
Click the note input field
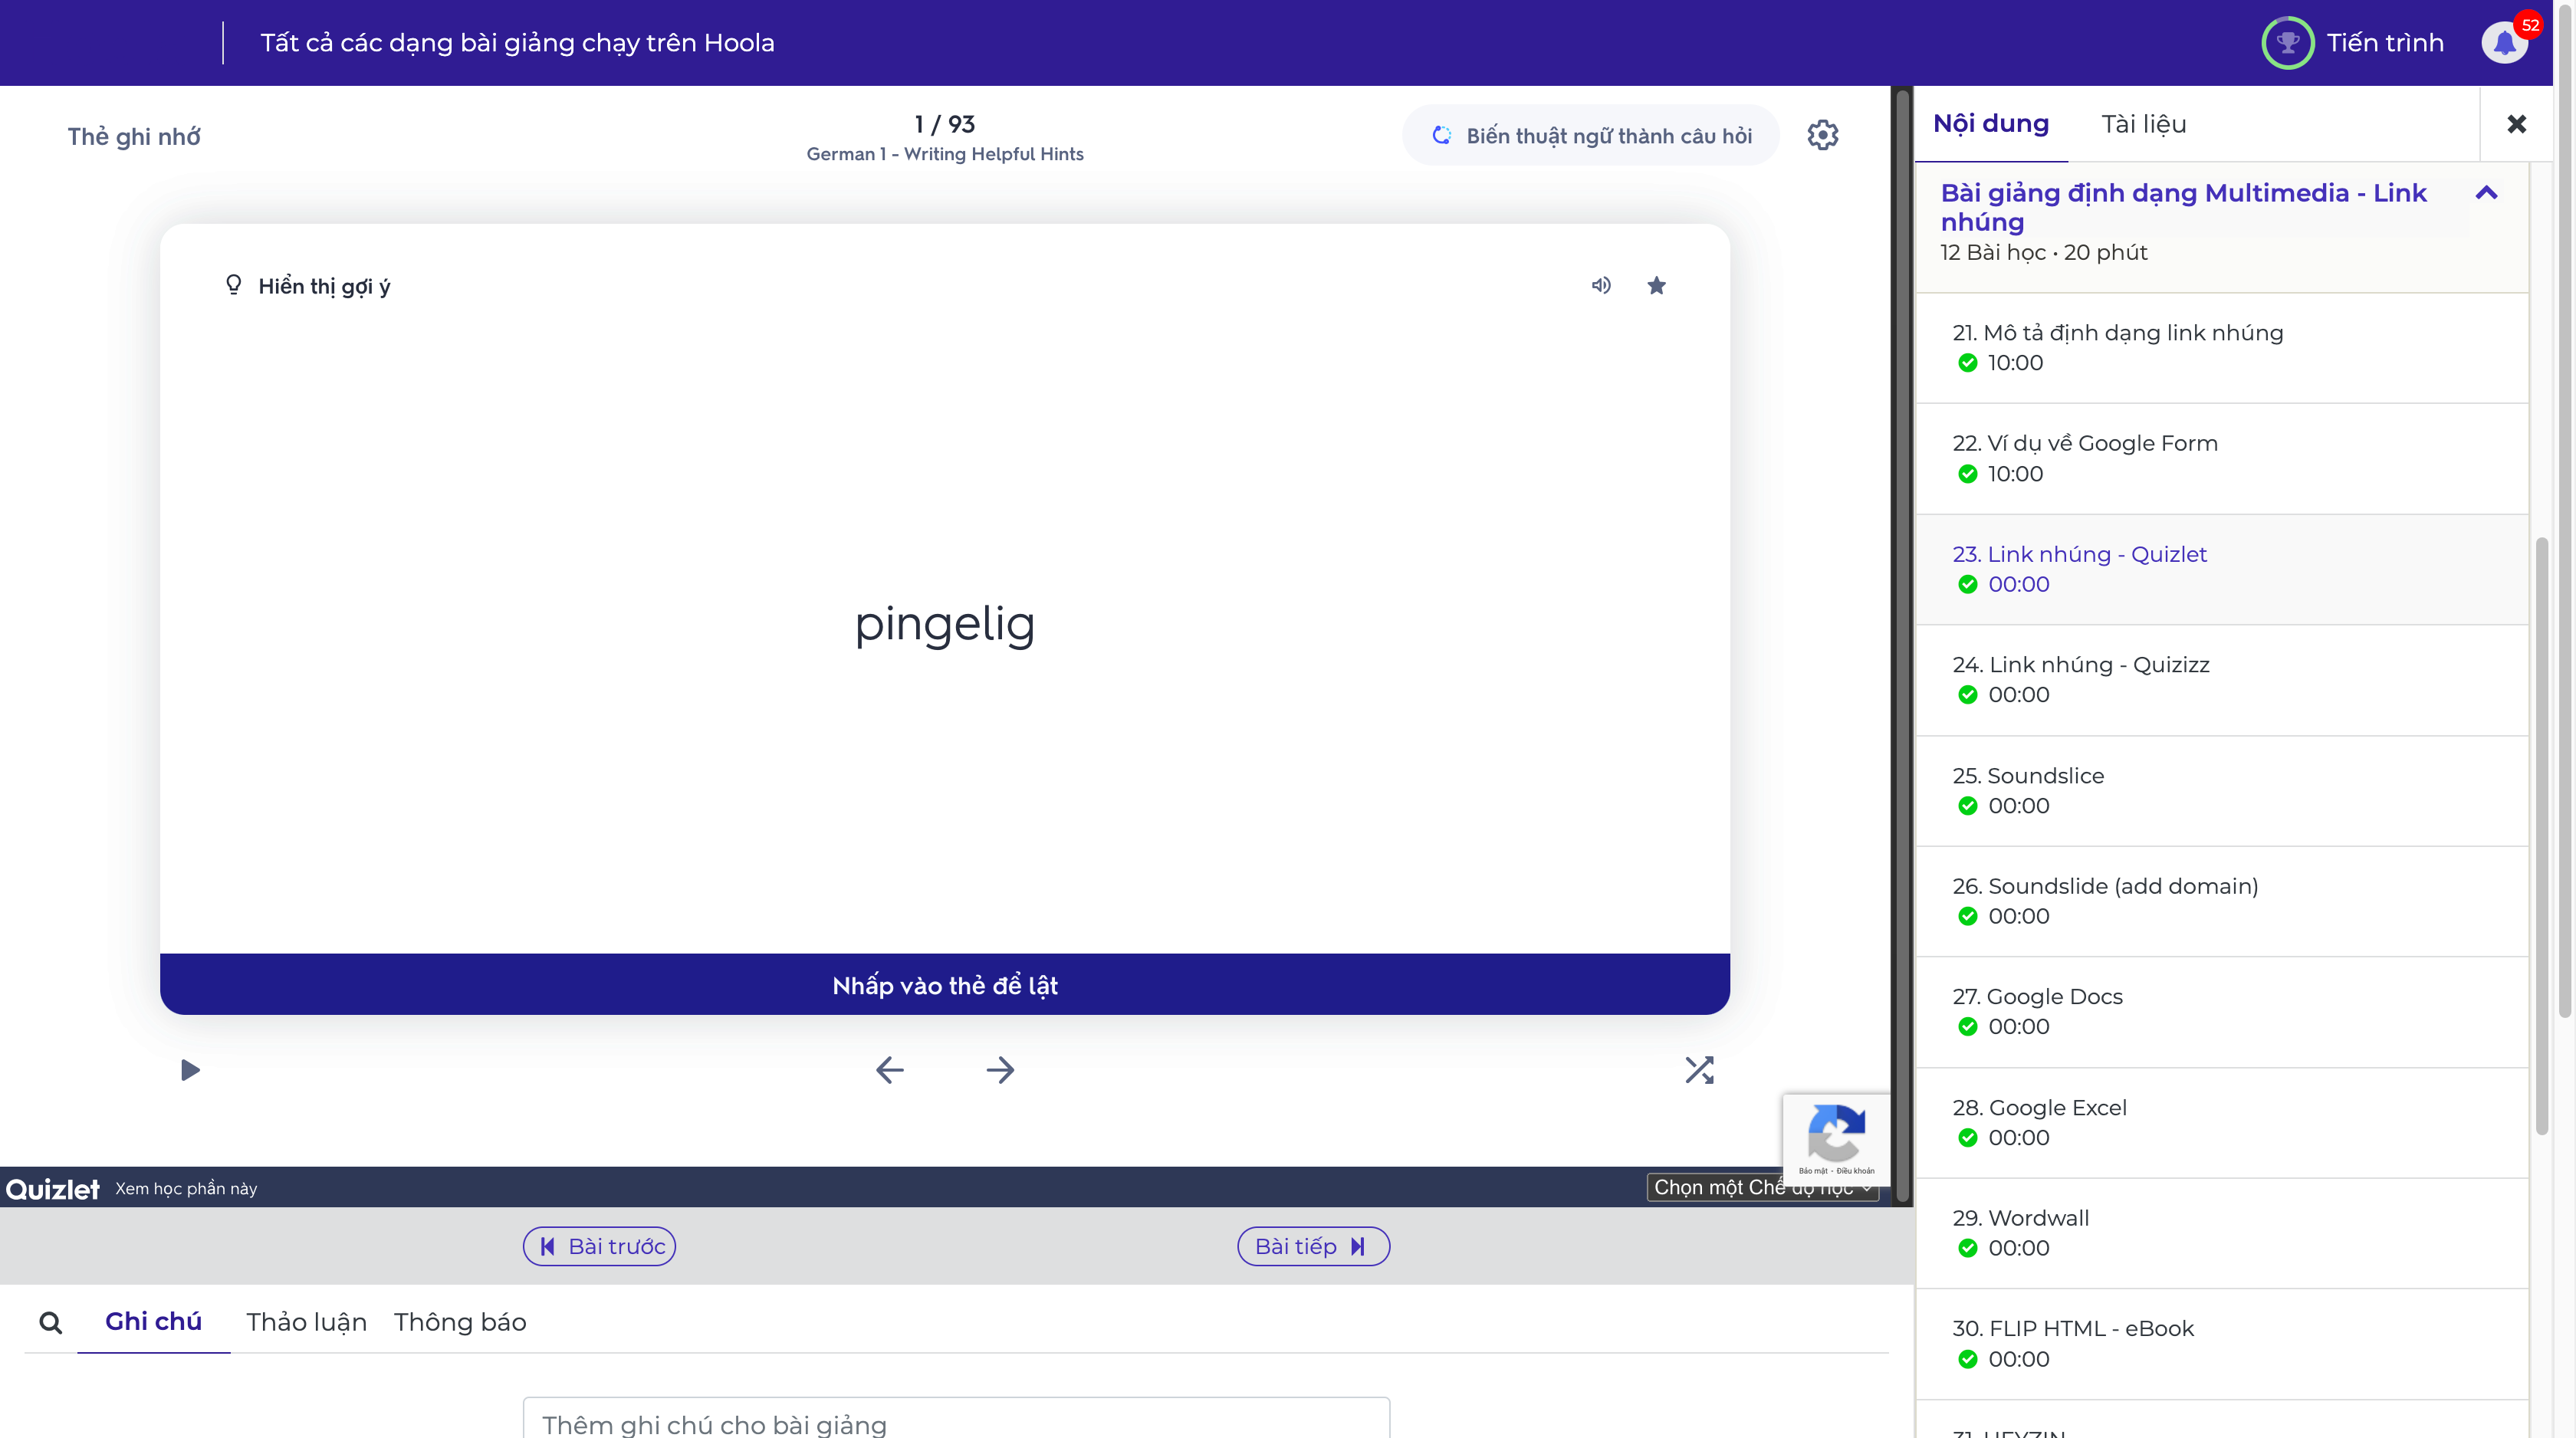coord(955,1423)
